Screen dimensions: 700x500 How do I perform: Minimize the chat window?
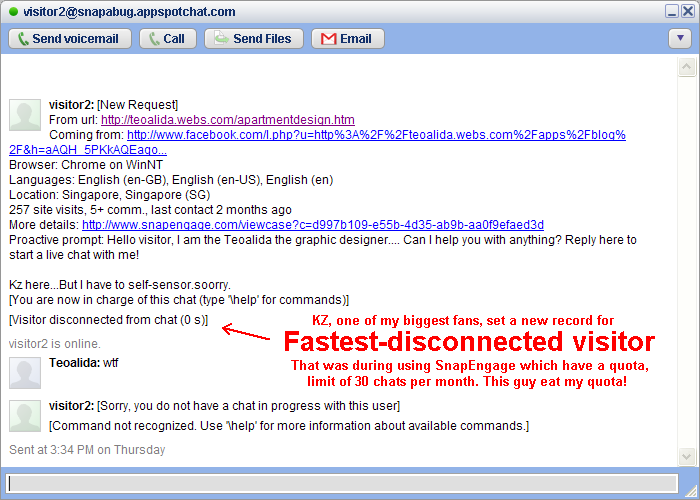click(x=671, y=11)
